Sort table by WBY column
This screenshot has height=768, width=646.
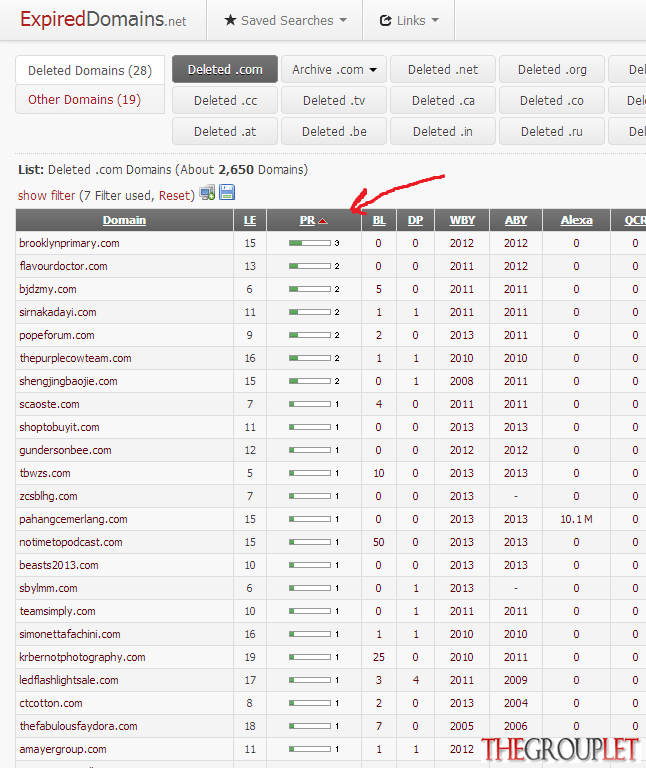click(462, 220)
